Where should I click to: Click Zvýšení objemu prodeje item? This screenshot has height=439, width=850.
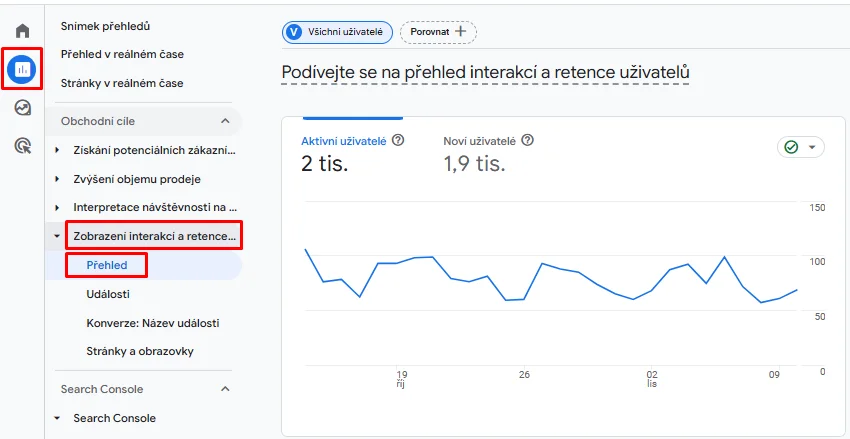(x=137, y=179)
